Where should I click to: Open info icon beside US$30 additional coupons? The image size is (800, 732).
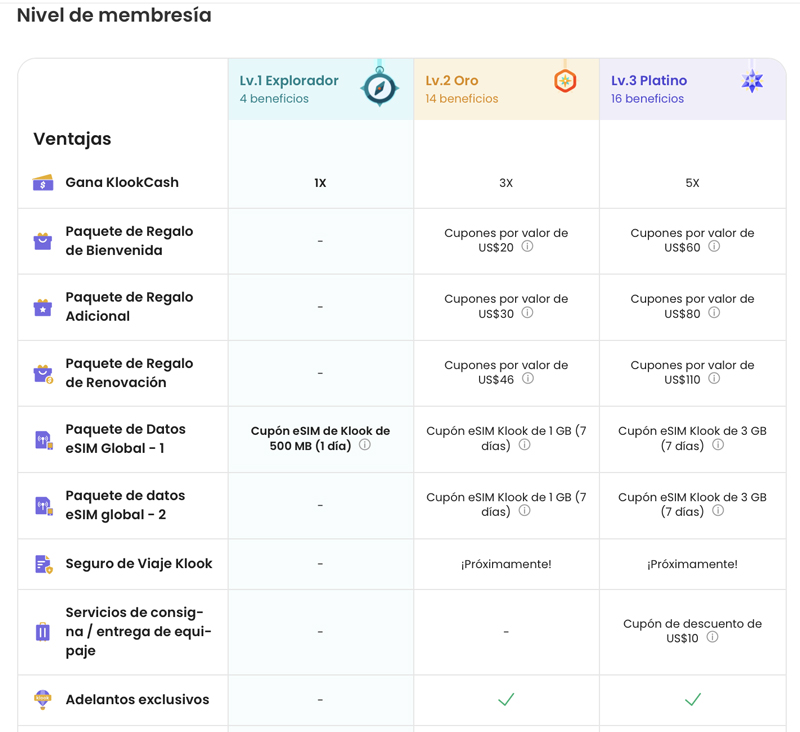pos(527,313)
